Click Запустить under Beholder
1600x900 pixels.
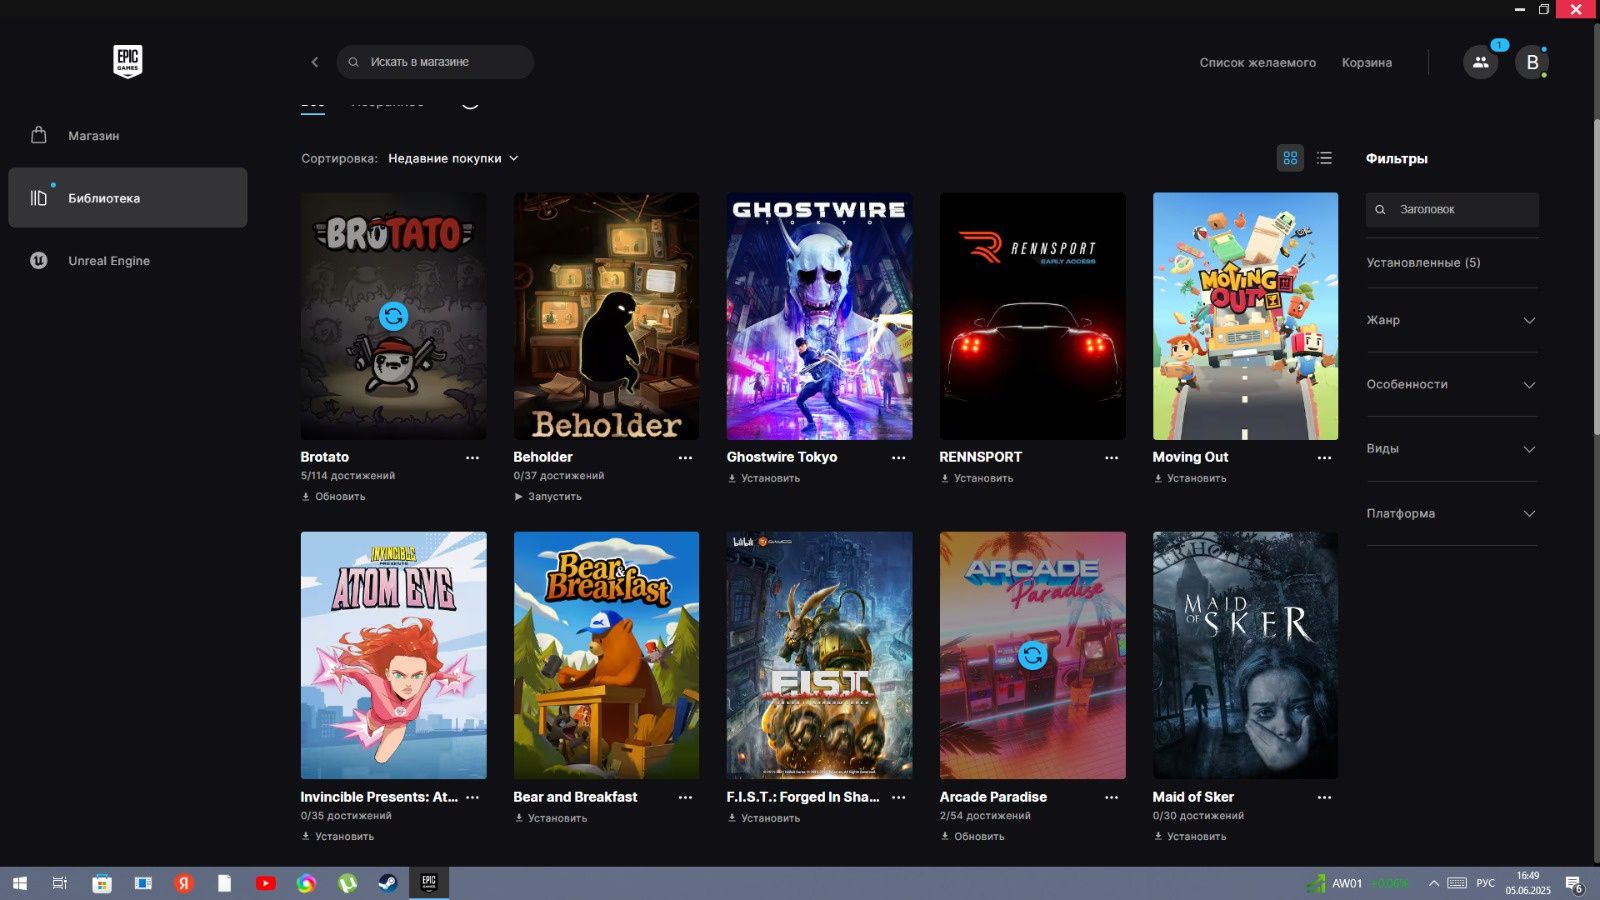pos(547,496)
